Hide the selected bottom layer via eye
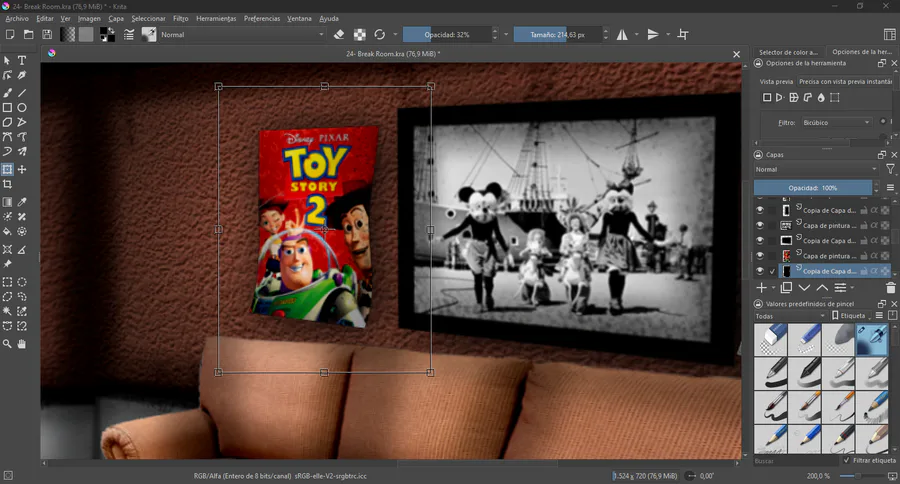 click(760, 271)
